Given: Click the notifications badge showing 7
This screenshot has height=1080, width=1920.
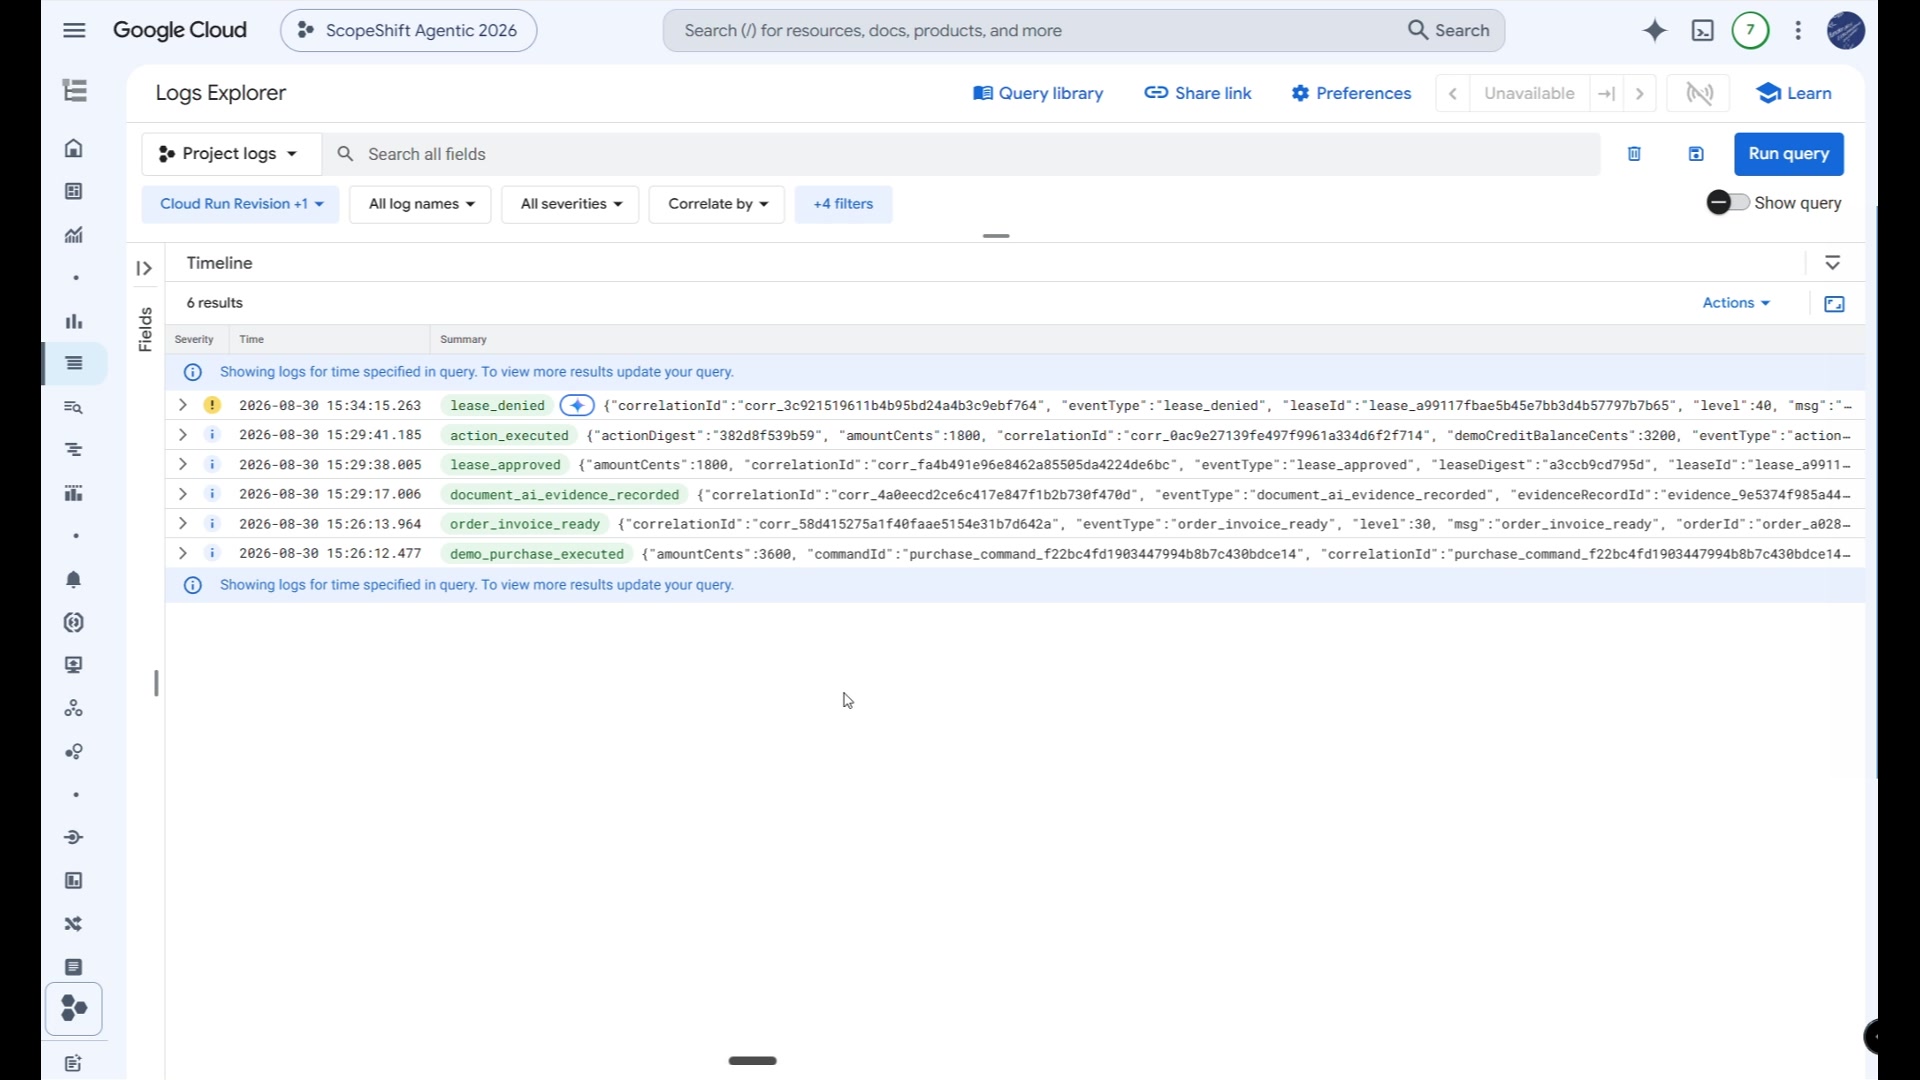Looking at the screenshot, I should coord(1750,31).
